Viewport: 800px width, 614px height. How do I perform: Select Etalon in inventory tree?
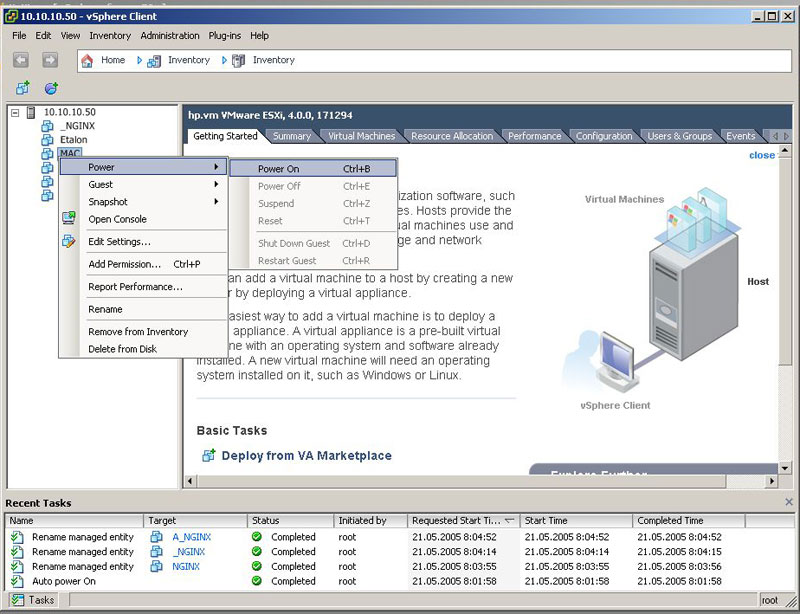[73, 140]
